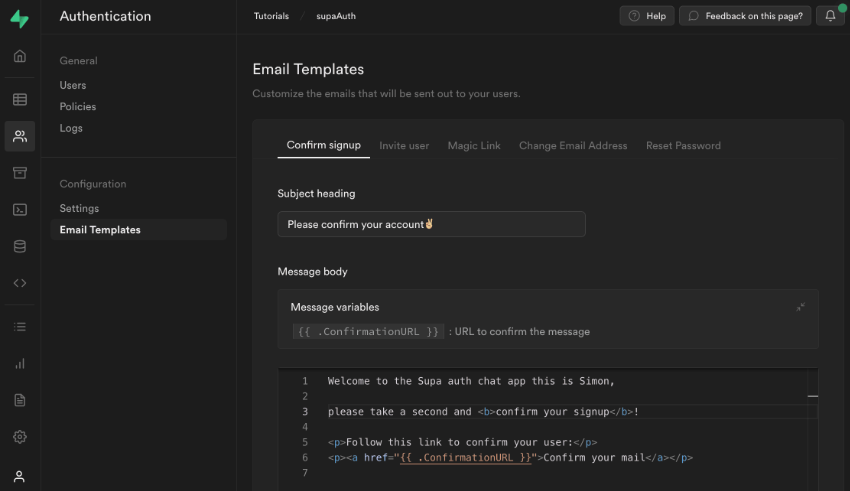Click code line 6 href ConfirmationURL
This screenshot has width=850, height=491.
click(x=510, y=457)
